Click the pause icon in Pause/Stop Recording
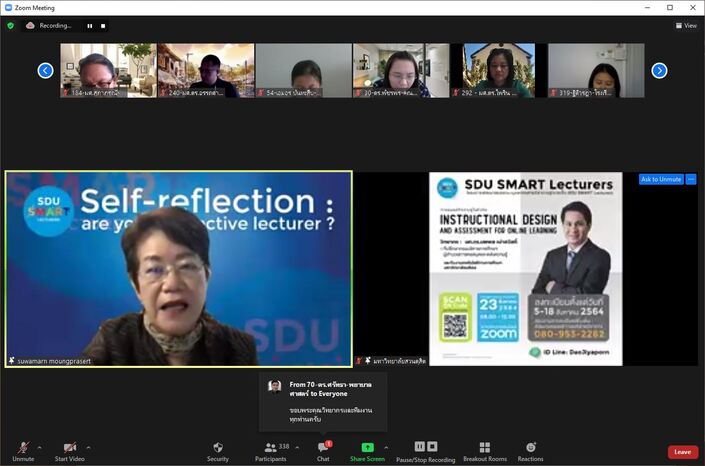This screenshot has height=466, width=705. point(419,446)
